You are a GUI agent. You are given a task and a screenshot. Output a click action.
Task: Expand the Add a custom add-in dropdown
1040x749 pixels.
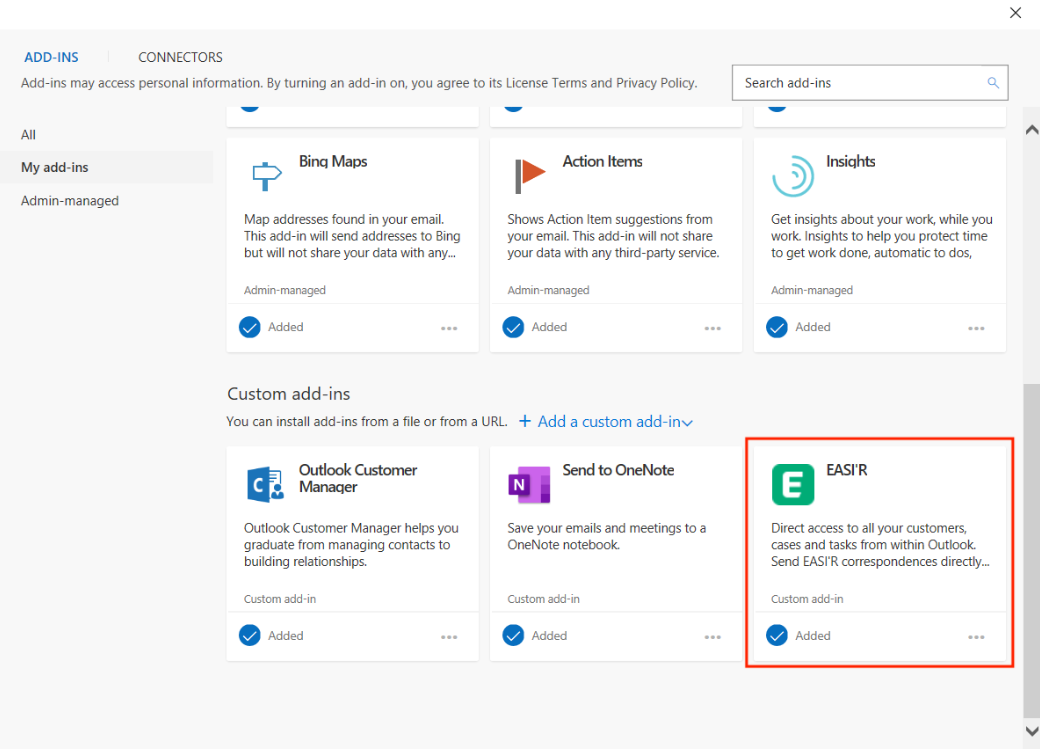point(606,422)
